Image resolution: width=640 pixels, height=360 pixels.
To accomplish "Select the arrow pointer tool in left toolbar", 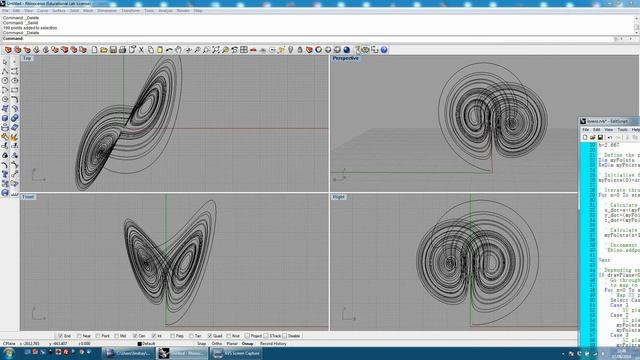I will click(5, 62).
